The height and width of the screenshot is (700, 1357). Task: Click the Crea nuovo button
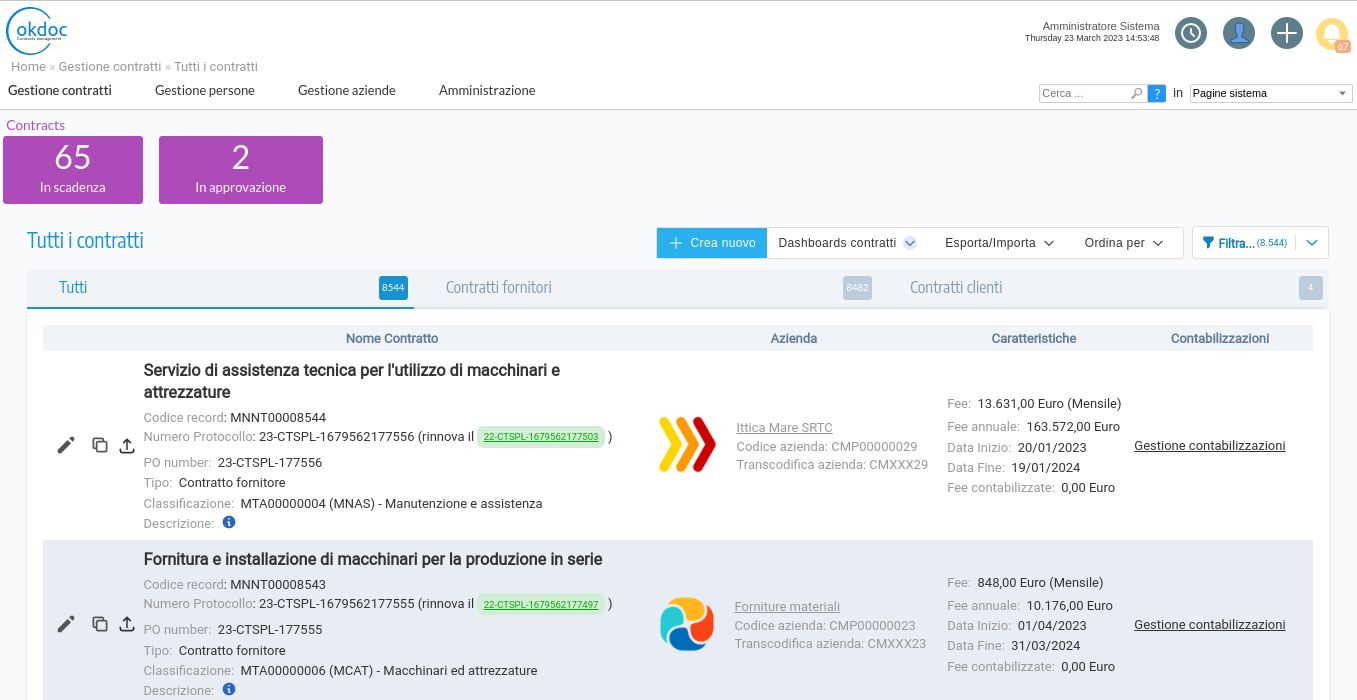click(712, 243)
